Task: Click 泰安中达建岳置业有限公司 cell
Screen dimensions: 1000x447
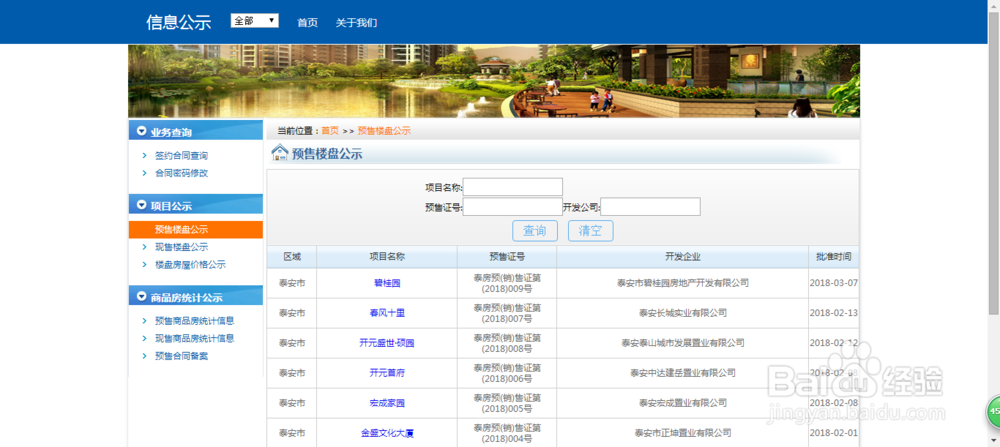Action: (x=682, y=373)
